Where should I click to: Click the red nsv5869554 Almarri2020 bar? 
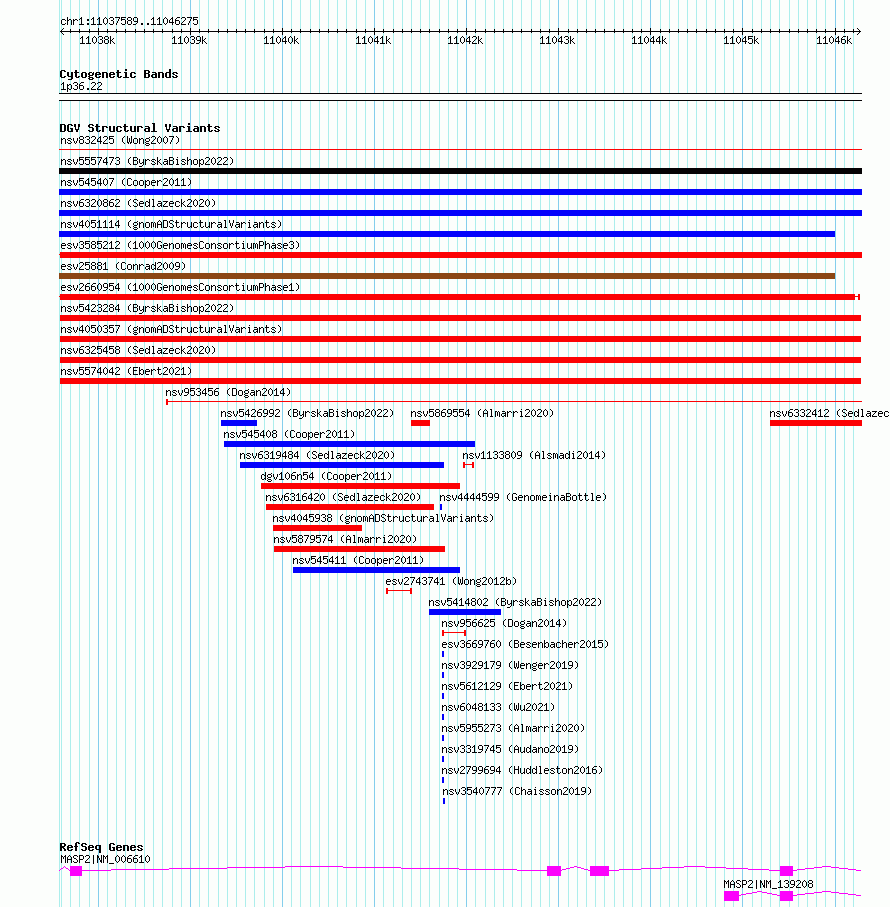tap(420, 423)
